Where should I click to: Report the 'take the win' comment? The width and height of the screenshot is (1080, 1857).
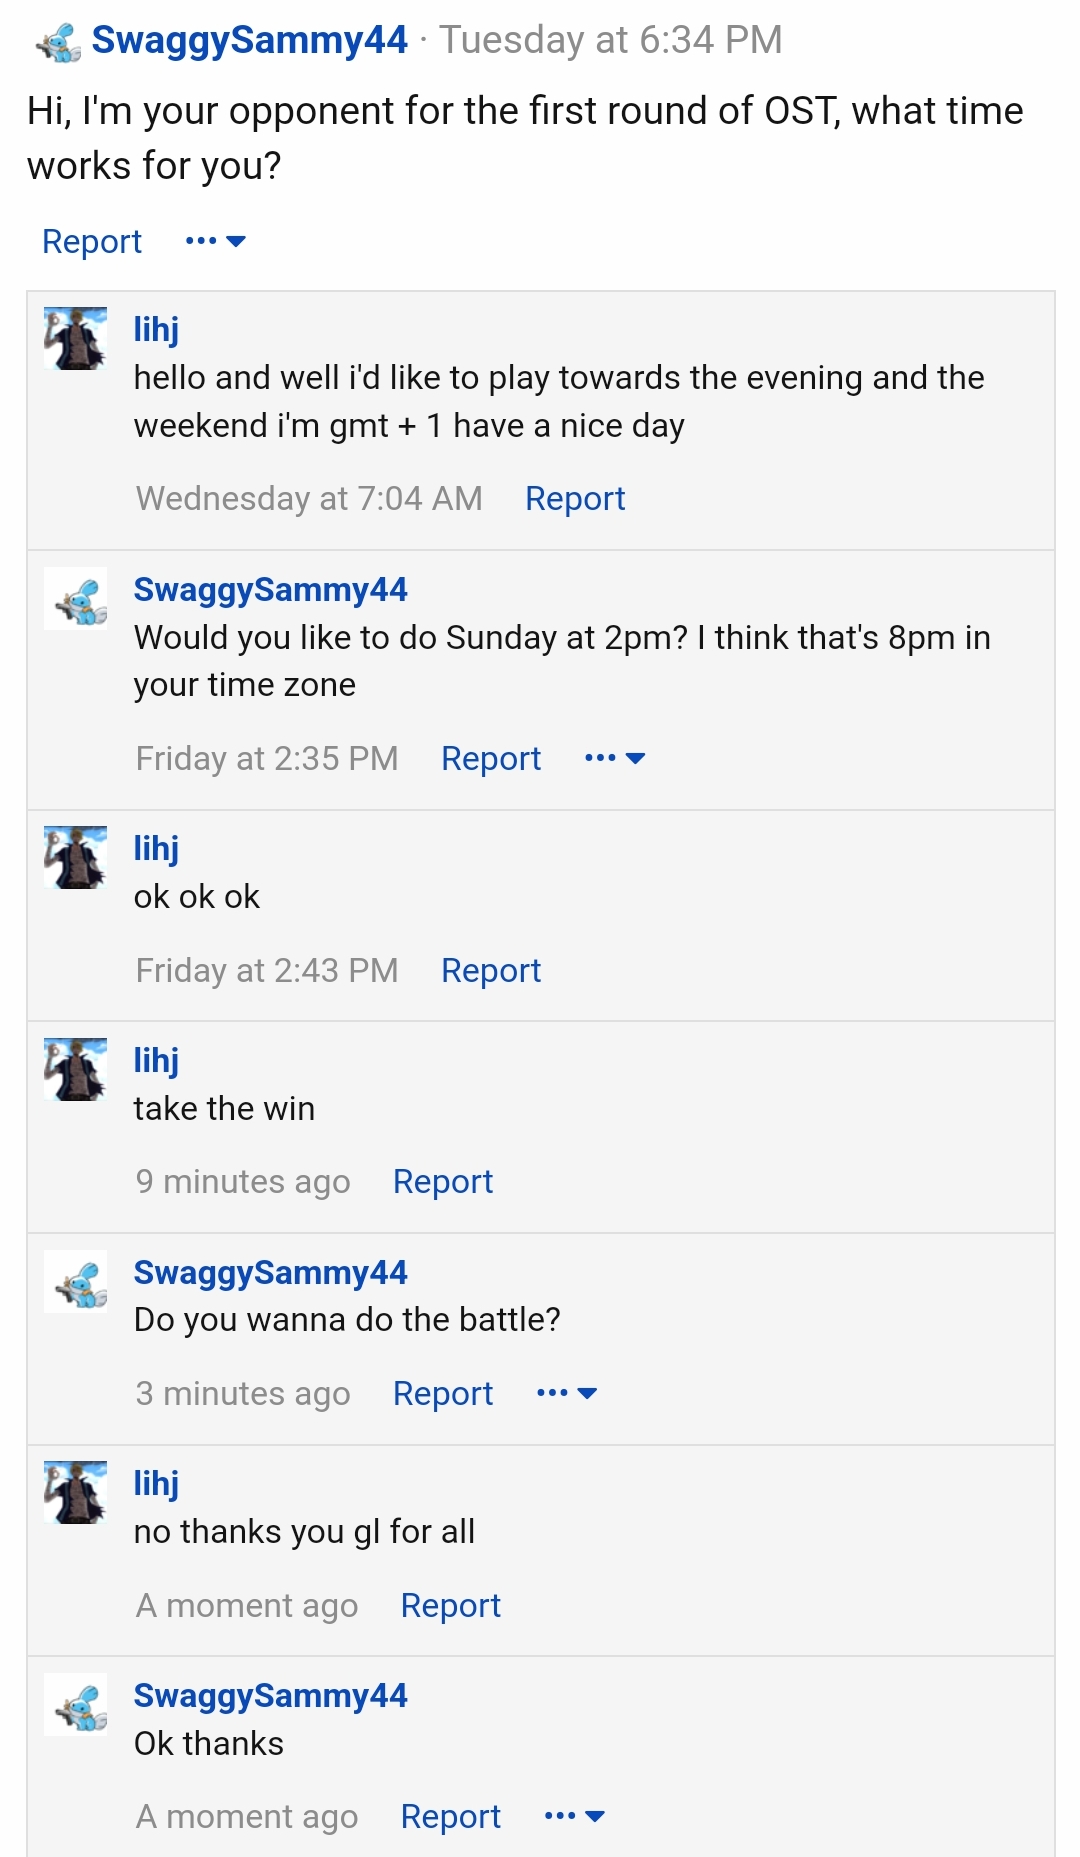[443, 1181]
